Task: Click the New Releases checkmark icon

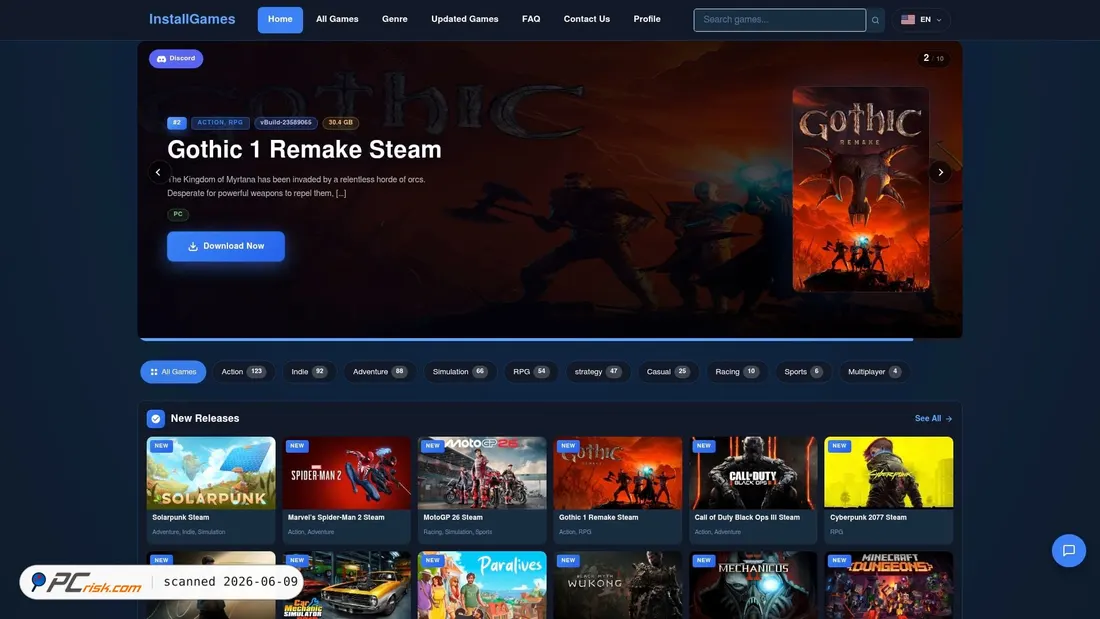Action: 156,418
